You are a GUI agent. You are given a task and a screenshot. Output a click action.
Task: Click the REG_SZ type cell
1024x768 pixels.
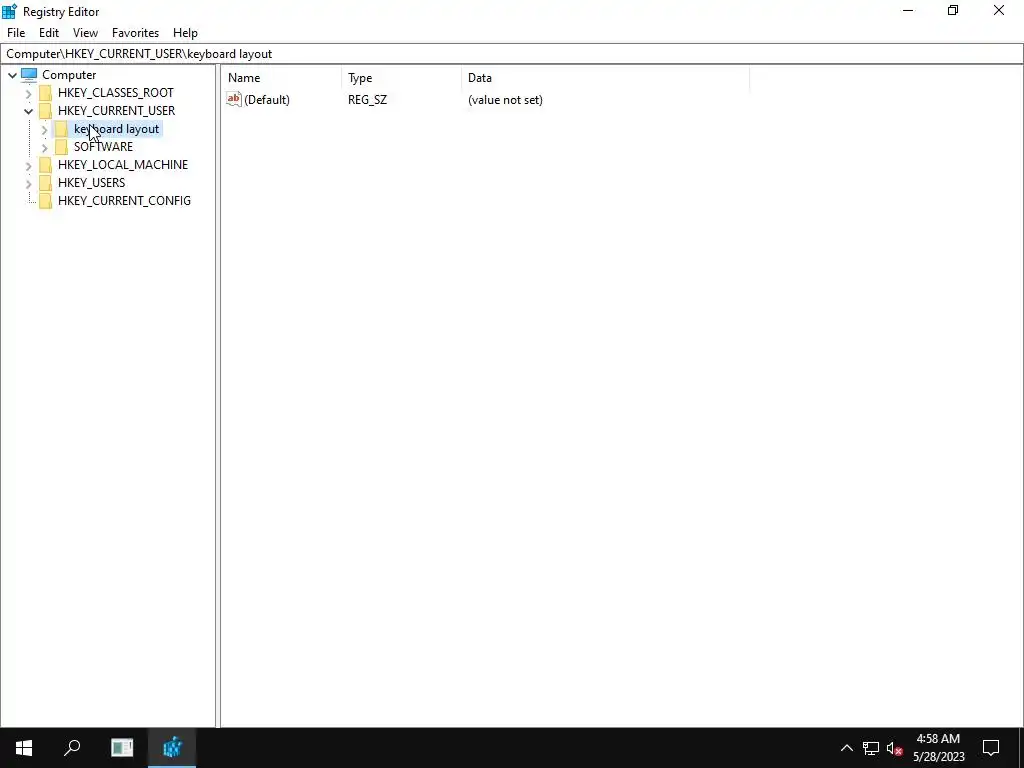point(367,100)
